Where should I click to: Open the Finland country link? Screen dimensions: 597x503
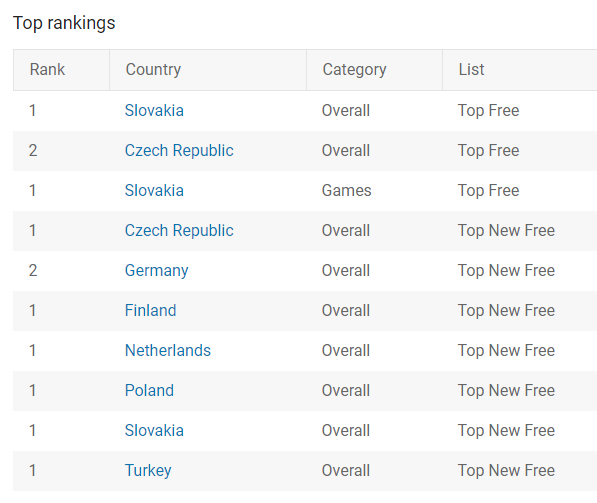(150, 311)
